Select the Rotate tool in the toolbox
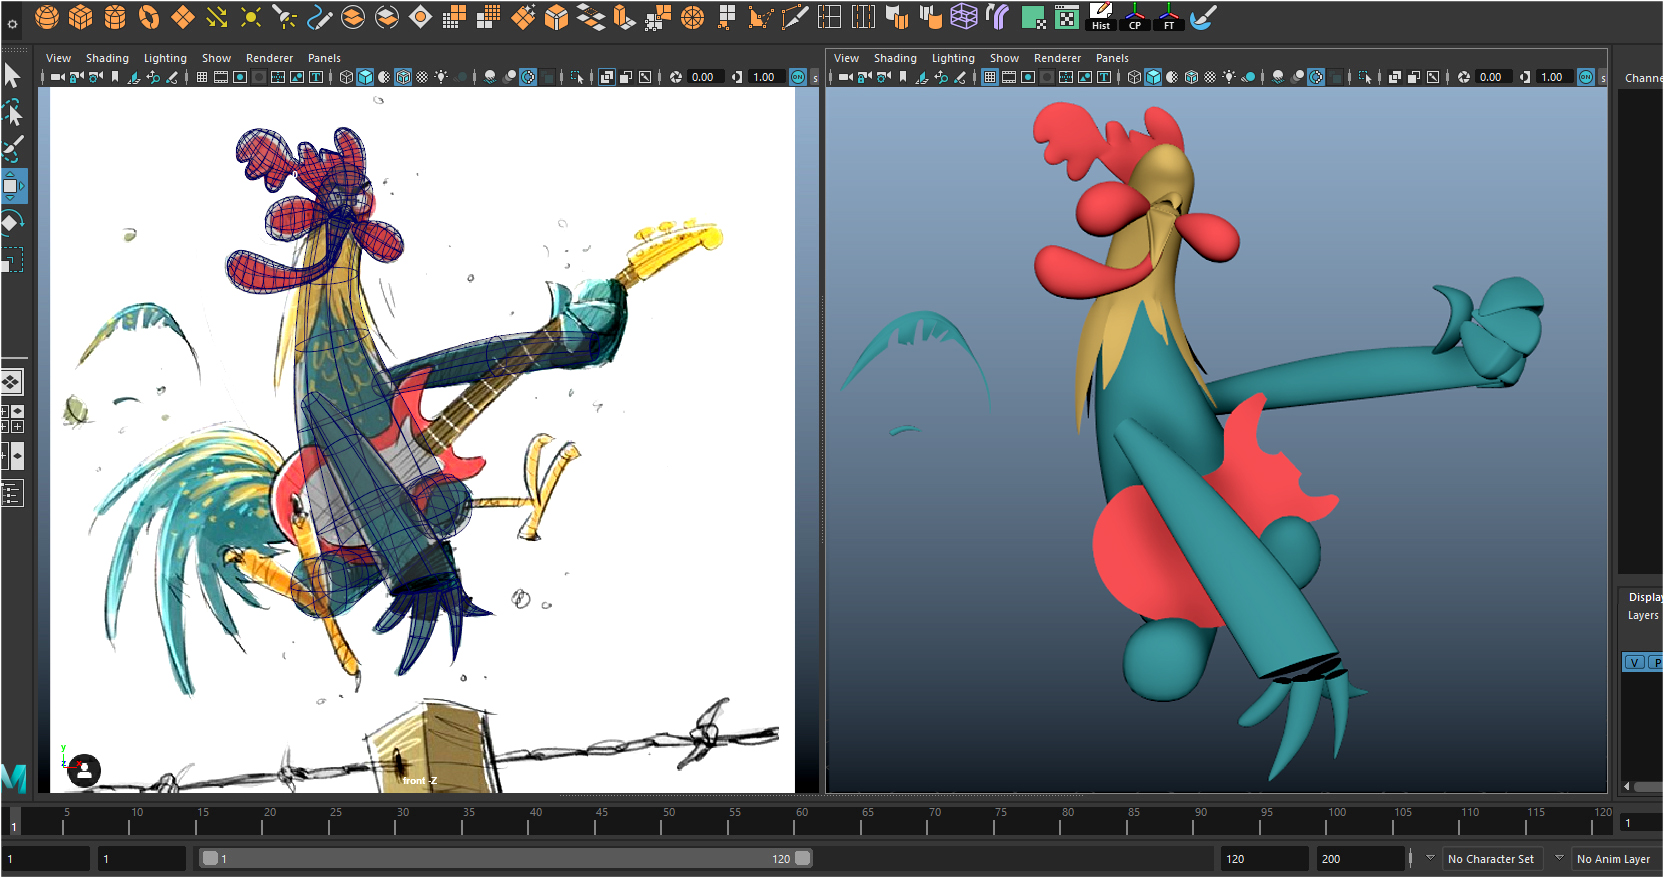The image size is (1664, 878). (12, 222)
